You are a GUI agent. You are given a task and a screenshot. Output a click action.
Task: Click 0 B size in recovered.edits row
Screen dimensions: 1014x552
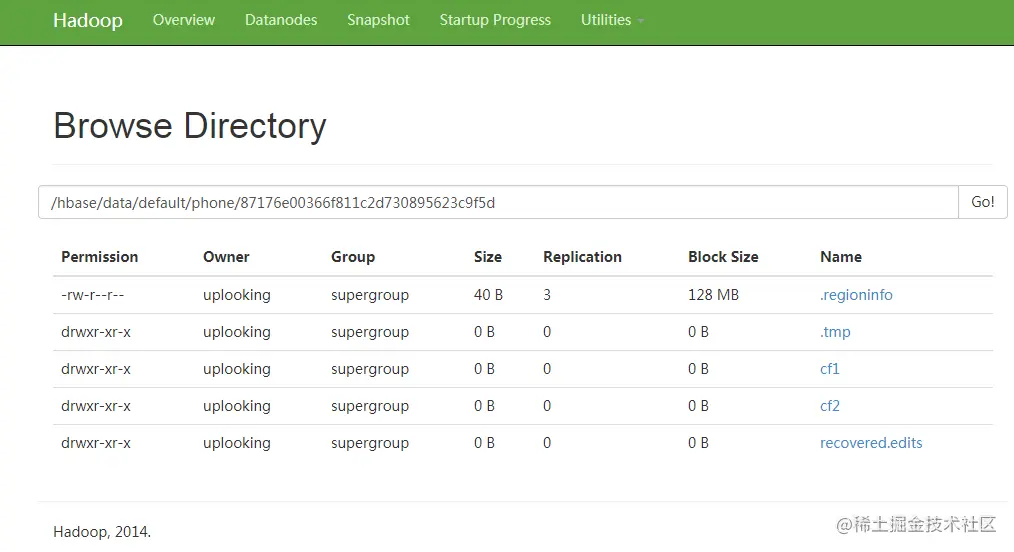[484, 443]
